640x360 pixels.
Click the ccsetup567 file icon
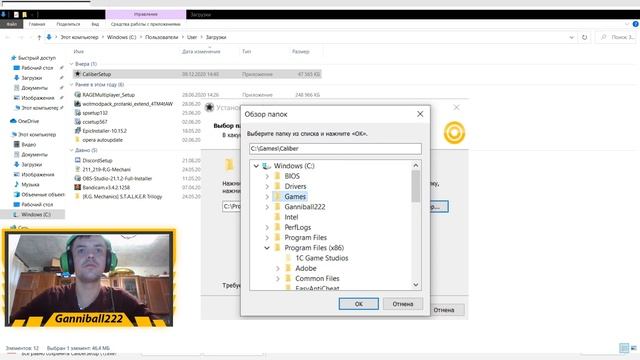[78, 122]
